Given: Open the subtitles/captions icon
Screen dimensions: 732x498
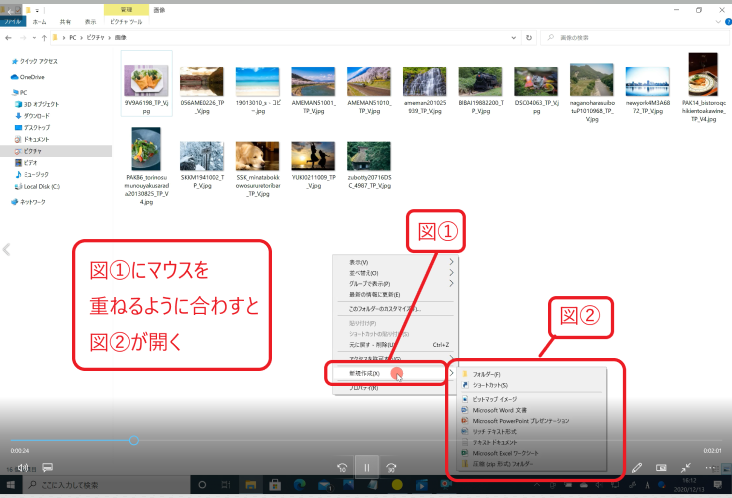Looking at the screenshot, I should click(x=47, y=467).
